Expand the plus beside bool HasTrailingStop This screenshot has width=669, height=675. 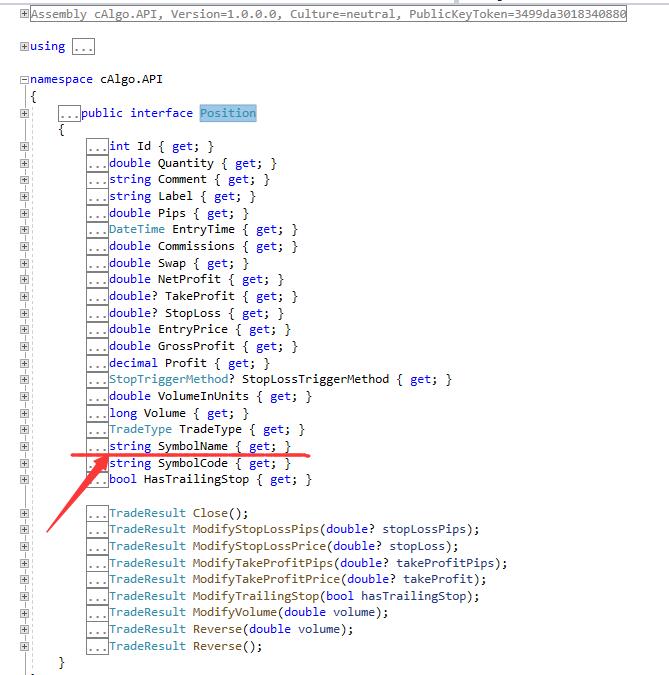(x=25, y=479)
